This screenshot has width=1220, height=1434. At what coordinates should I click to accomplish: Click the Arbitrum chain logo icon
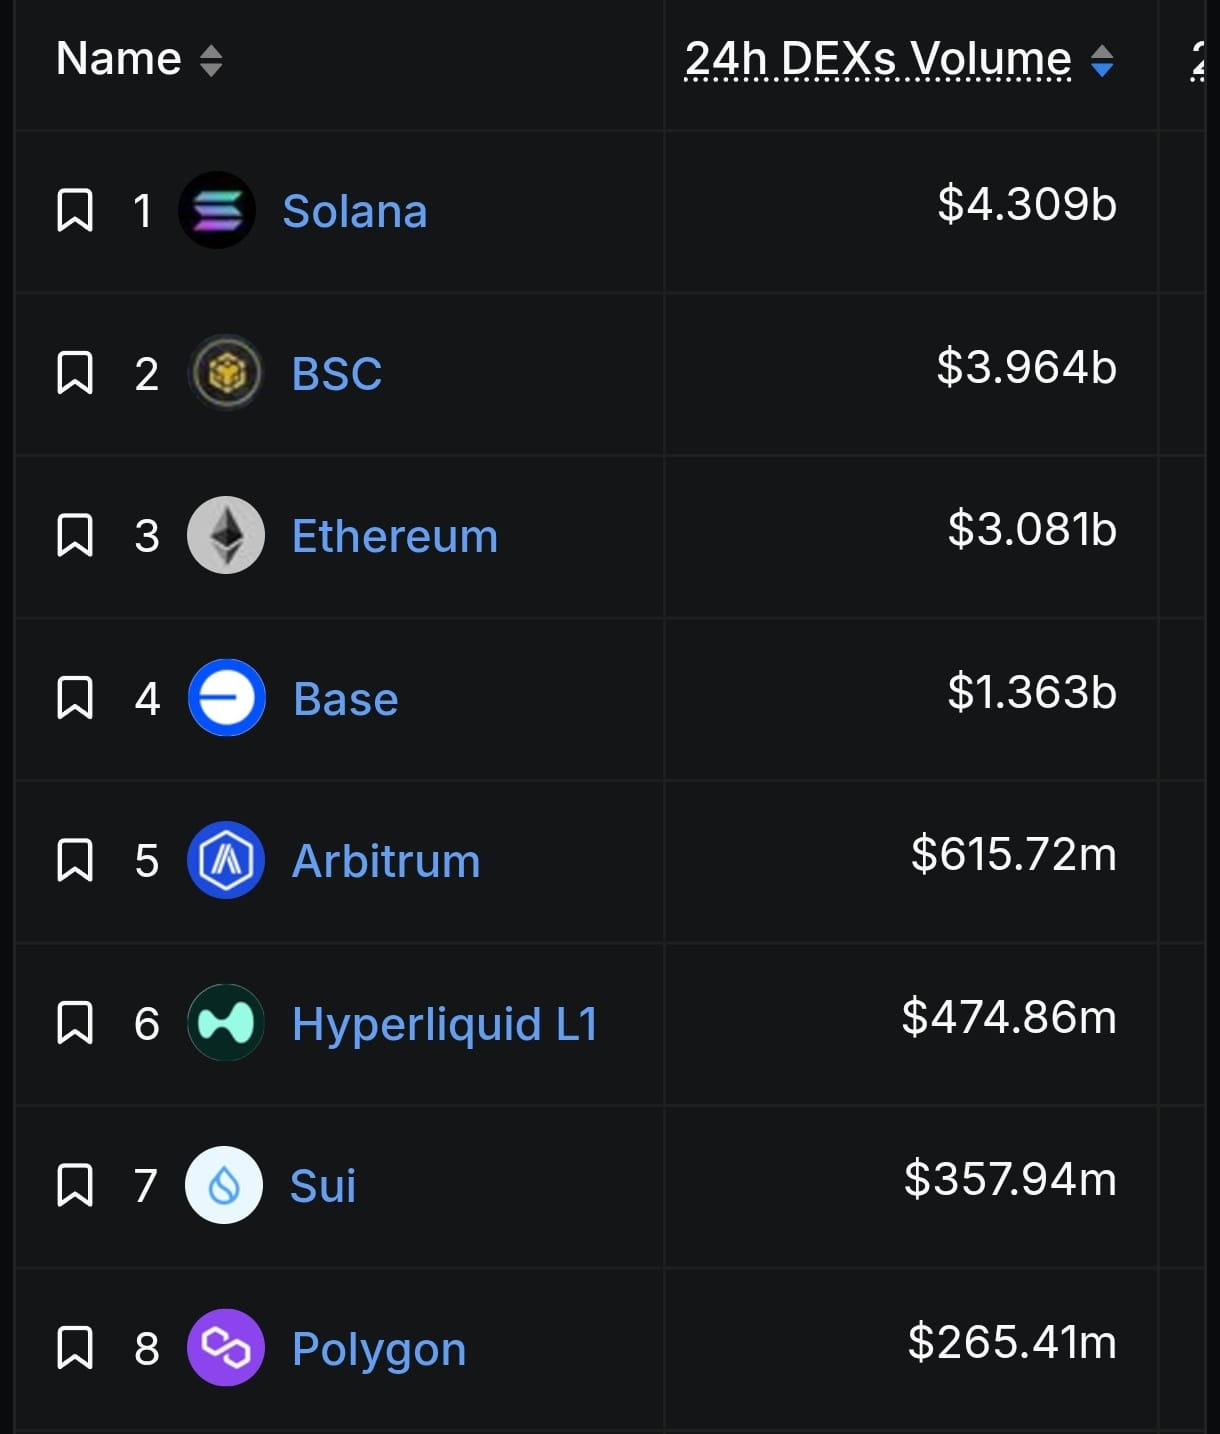[x=226, y=860]
